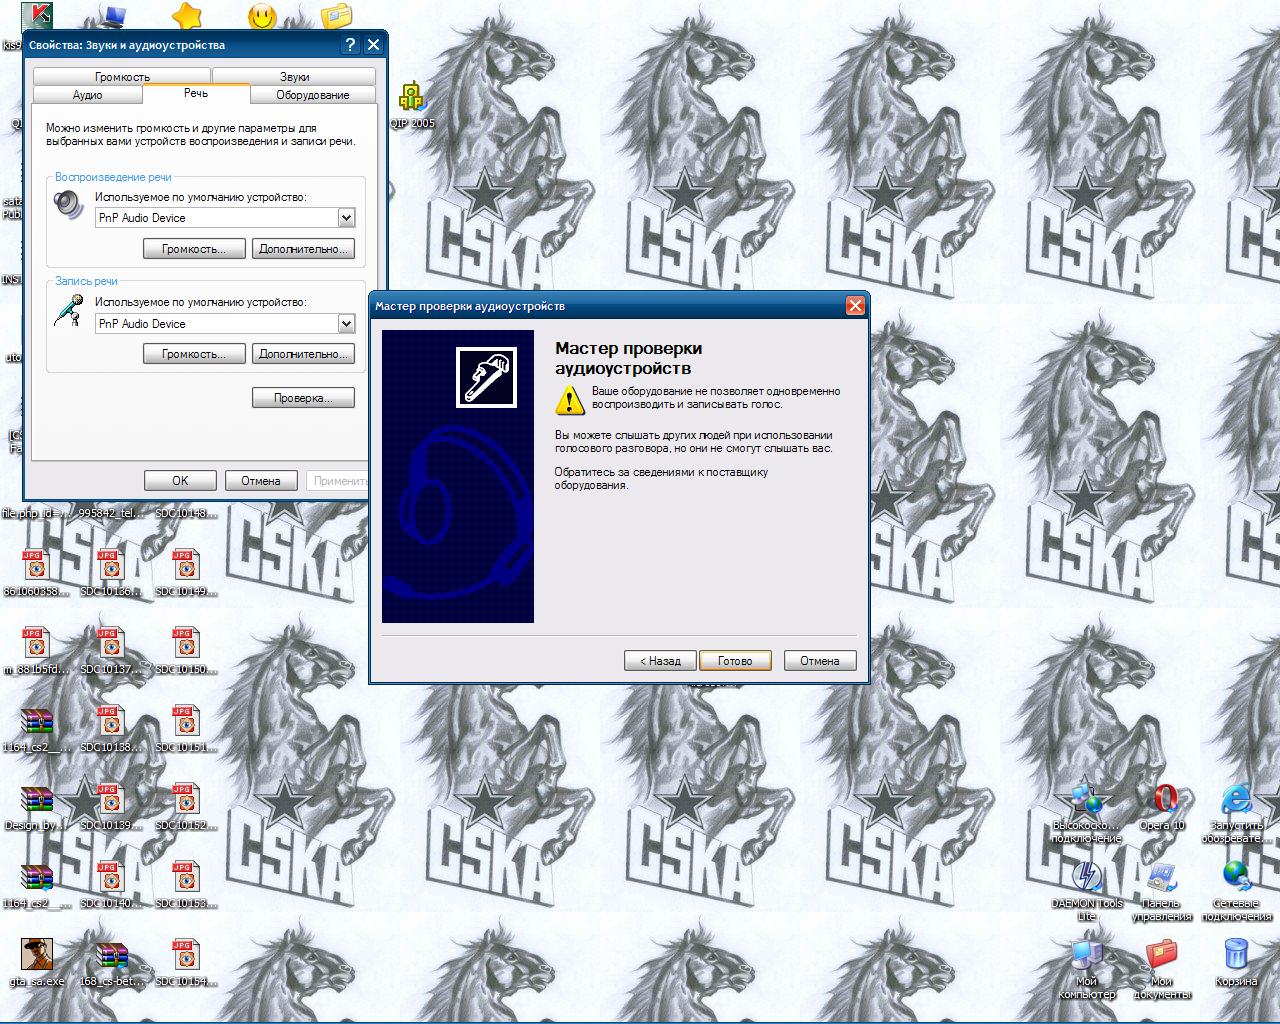1280x1024 pixels.
Task: Switch to the Аудио tab
Action: [x=88, y=95]
